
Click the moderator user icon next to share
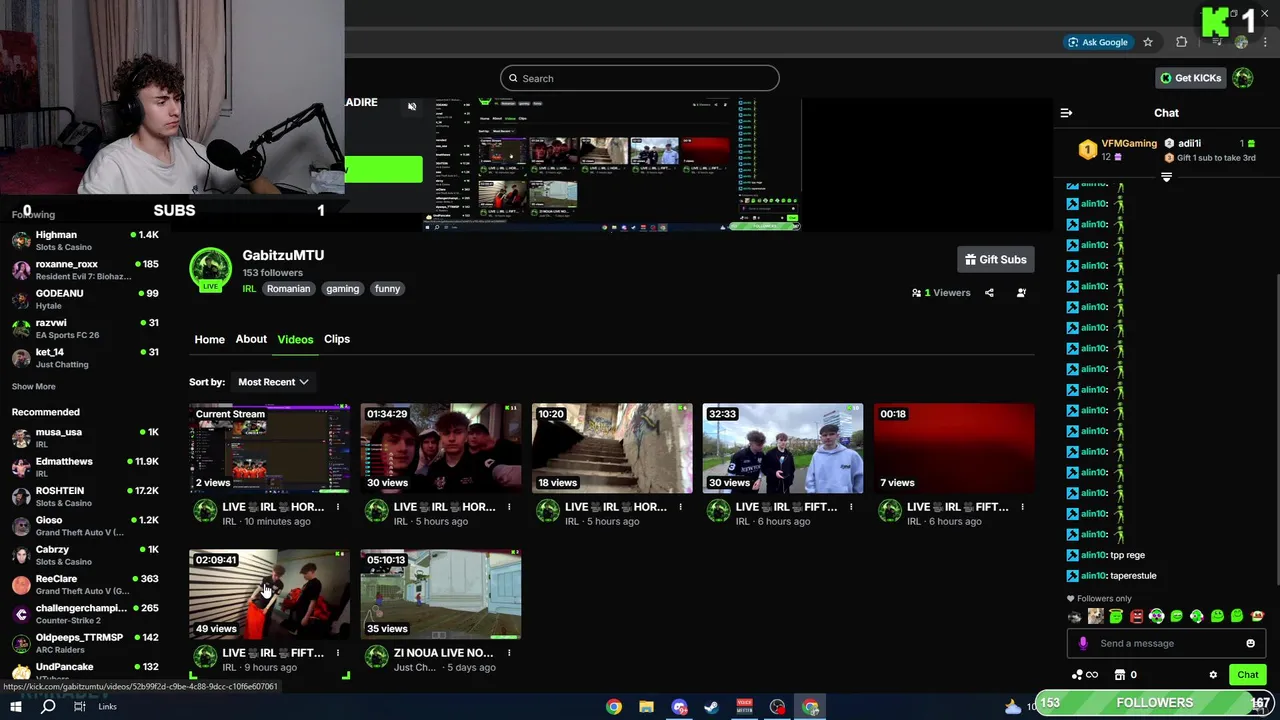click(x=1021, y=293)
